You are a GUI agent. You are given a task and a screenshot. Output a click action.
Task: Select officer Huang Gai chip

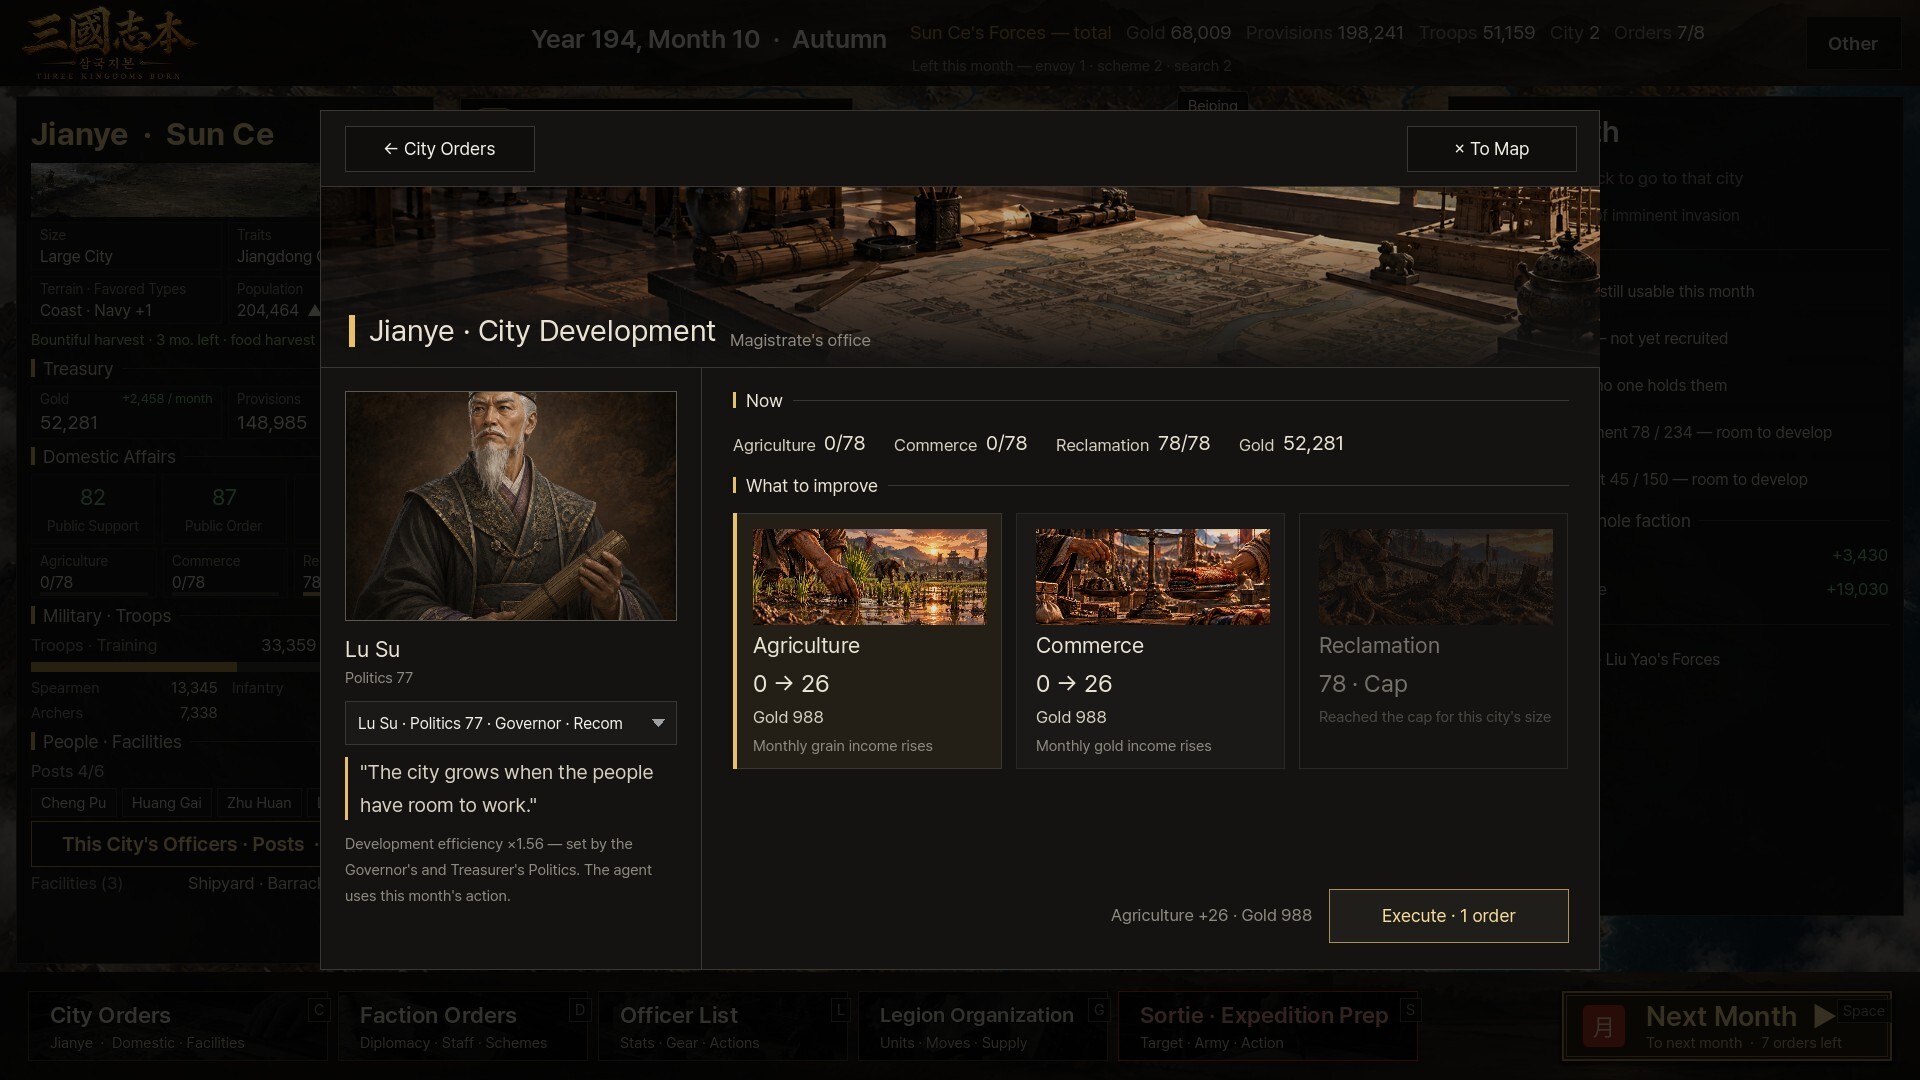(167, 803)
